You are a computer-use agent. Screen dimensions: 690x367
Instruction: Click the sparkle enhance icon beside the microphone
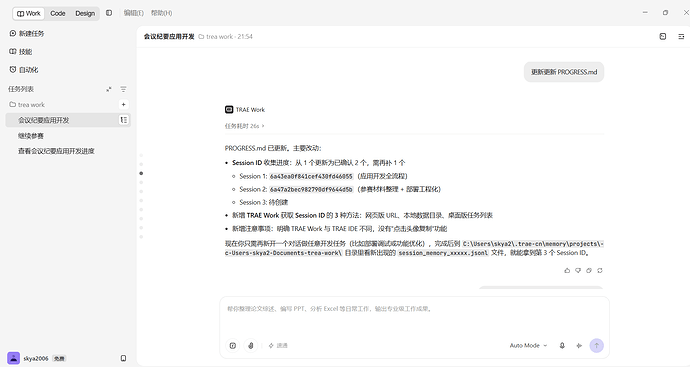pos(579,345)
